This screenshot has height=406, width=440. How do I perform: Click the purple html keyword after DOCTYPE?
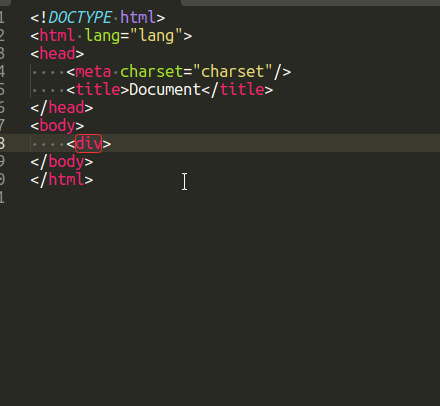point(138,17)
